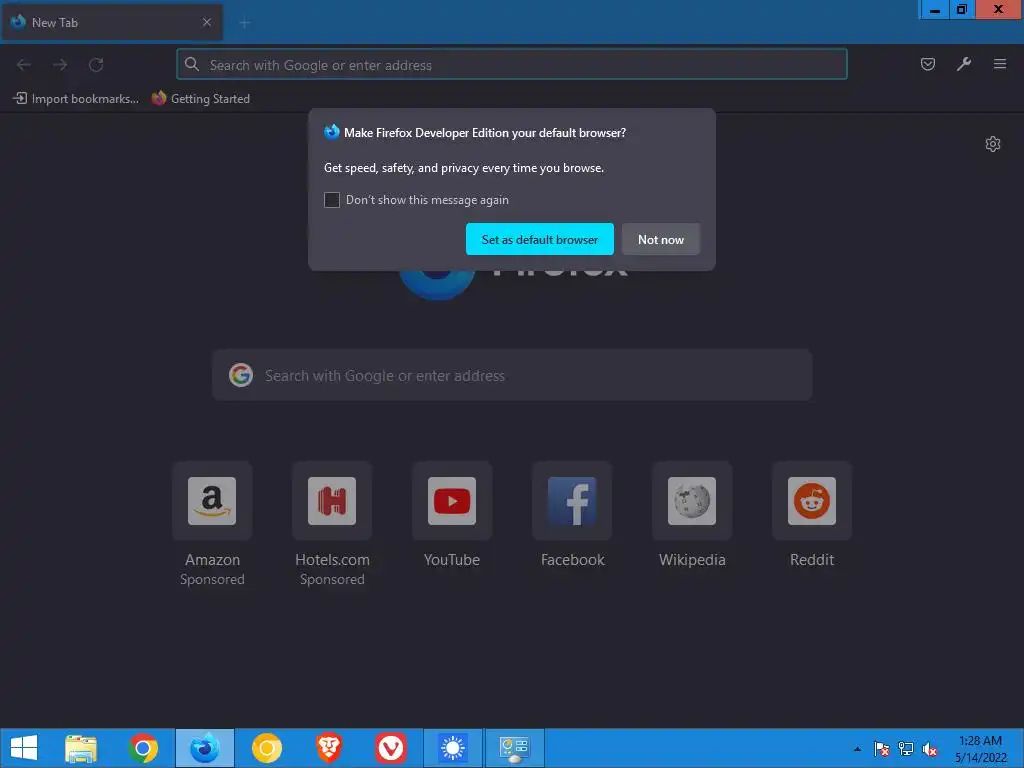Click the search magnifier in address bar
The image size is (1024, 768).
pos(191,64)
